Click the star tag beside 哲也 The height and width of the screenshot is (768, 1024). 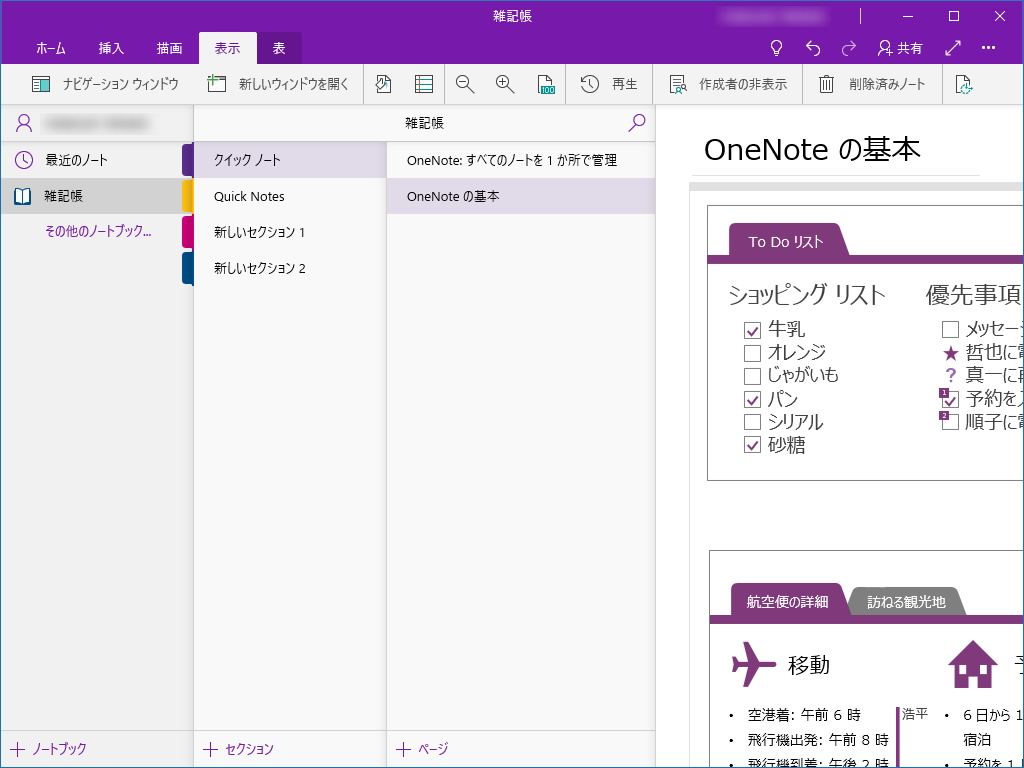coord(950,354)
